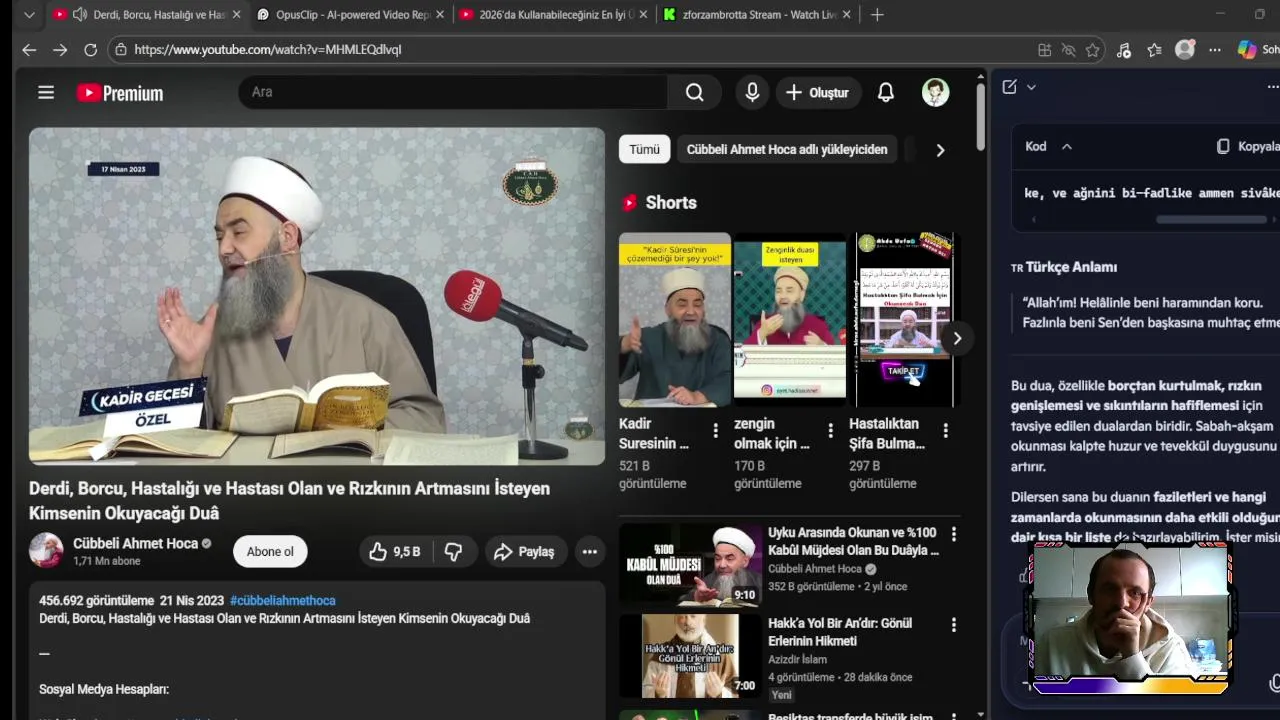Image resolution: width=1280 pixels, height=720 pixels.
Task: Click the new chat compose icon in sidebar
Action: click(x=1009, y=87)
